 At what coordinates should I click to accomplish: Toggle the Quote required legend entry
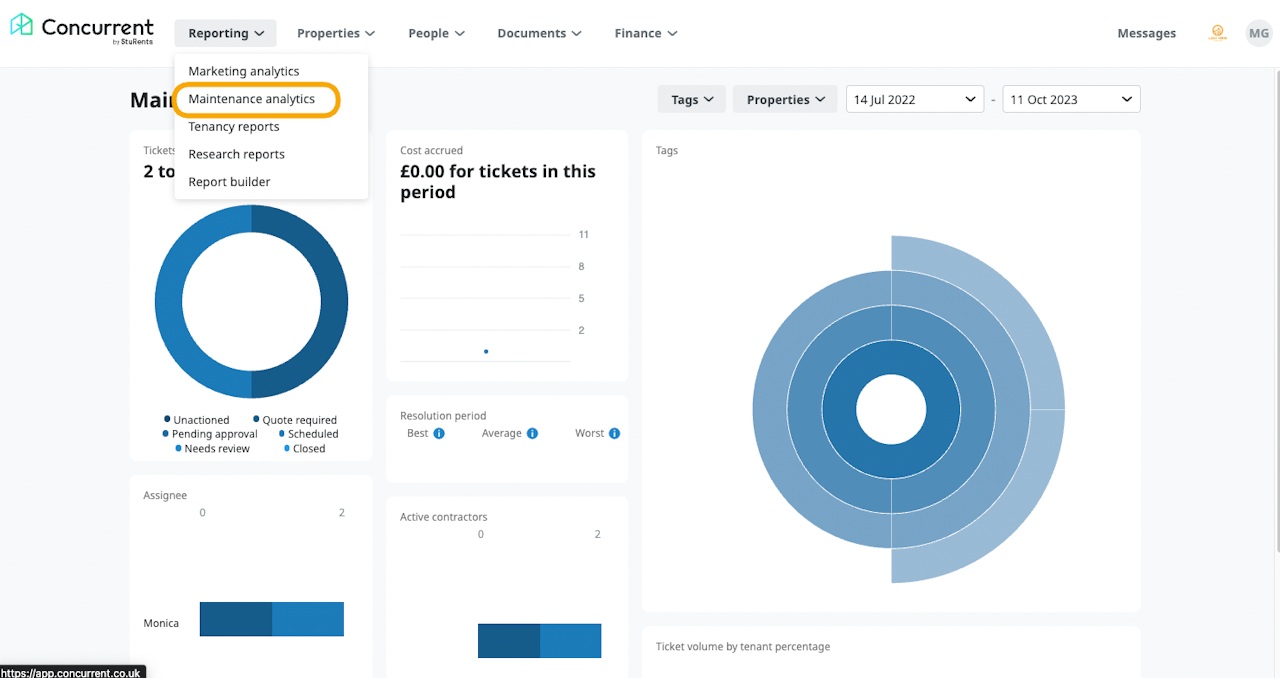point(295,420)
